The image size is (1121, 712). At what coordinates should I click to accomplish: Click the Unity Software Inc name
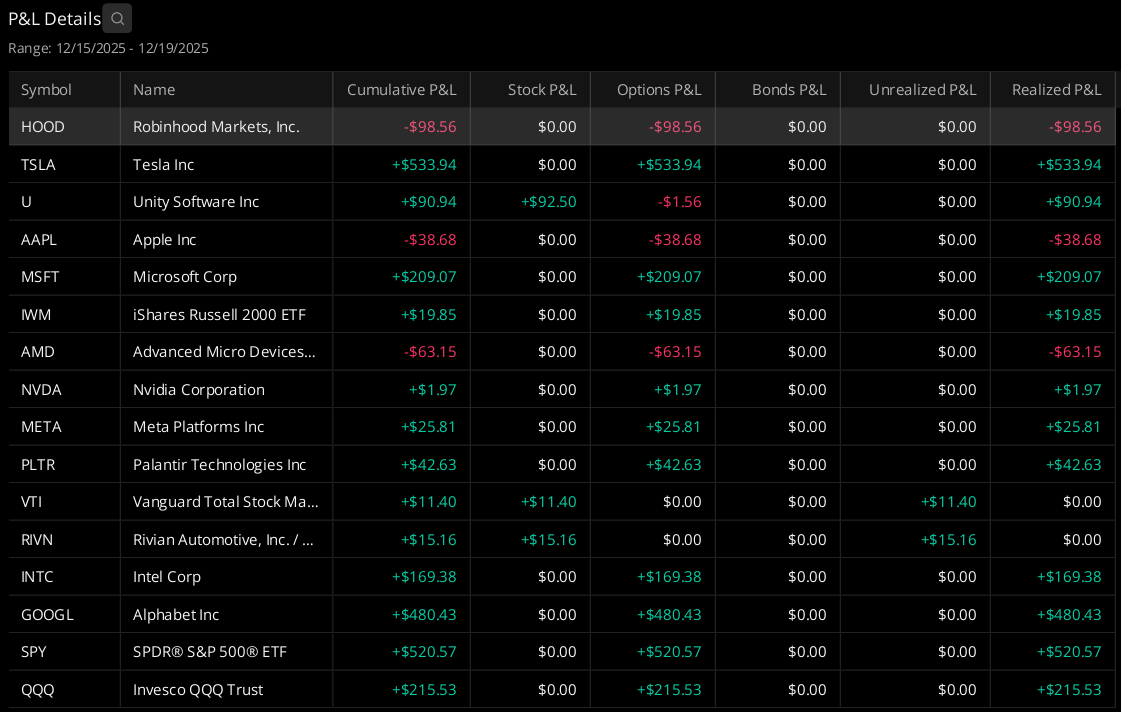click(x=196, y=202)
